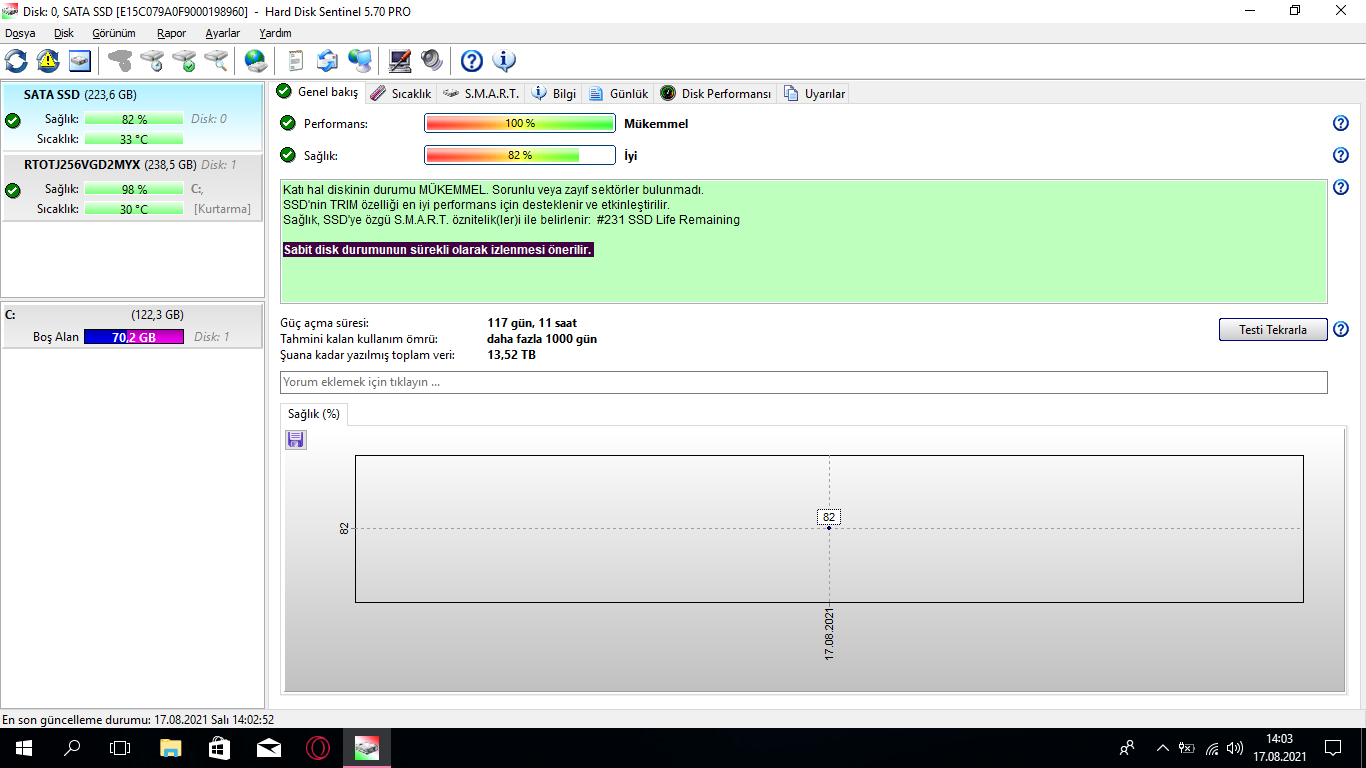Open the Ayarlar menu
1366x768 pixels.
[223, 33]
